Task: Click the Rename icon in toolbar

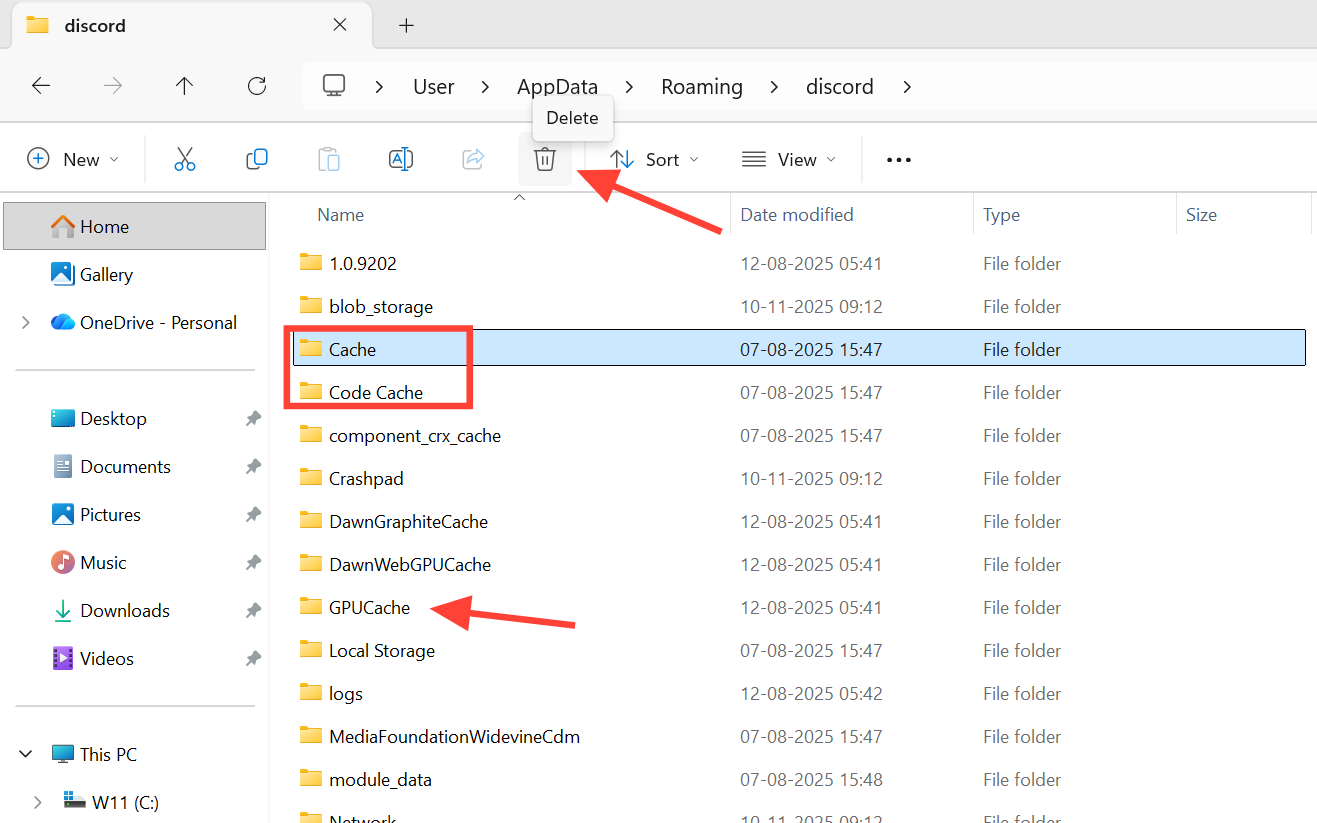Action: 401,159
